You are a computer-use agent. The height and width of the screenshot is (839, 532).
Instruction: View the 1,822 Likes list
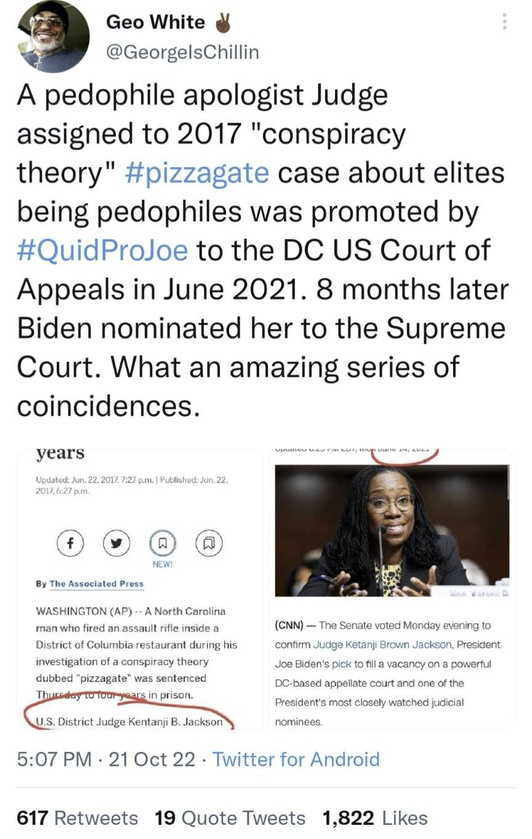point(375,818)
